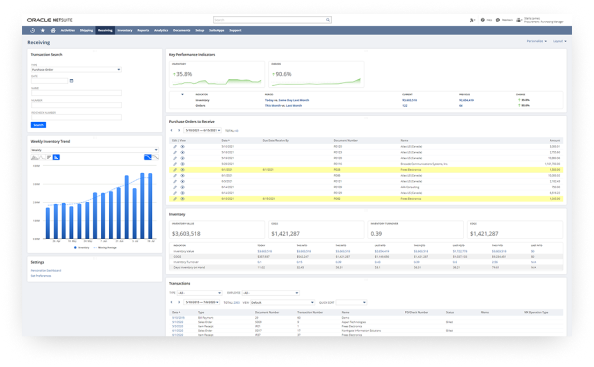Open the recent records clock icon
This screenshot has width=594, height=367.
point(33,30)
